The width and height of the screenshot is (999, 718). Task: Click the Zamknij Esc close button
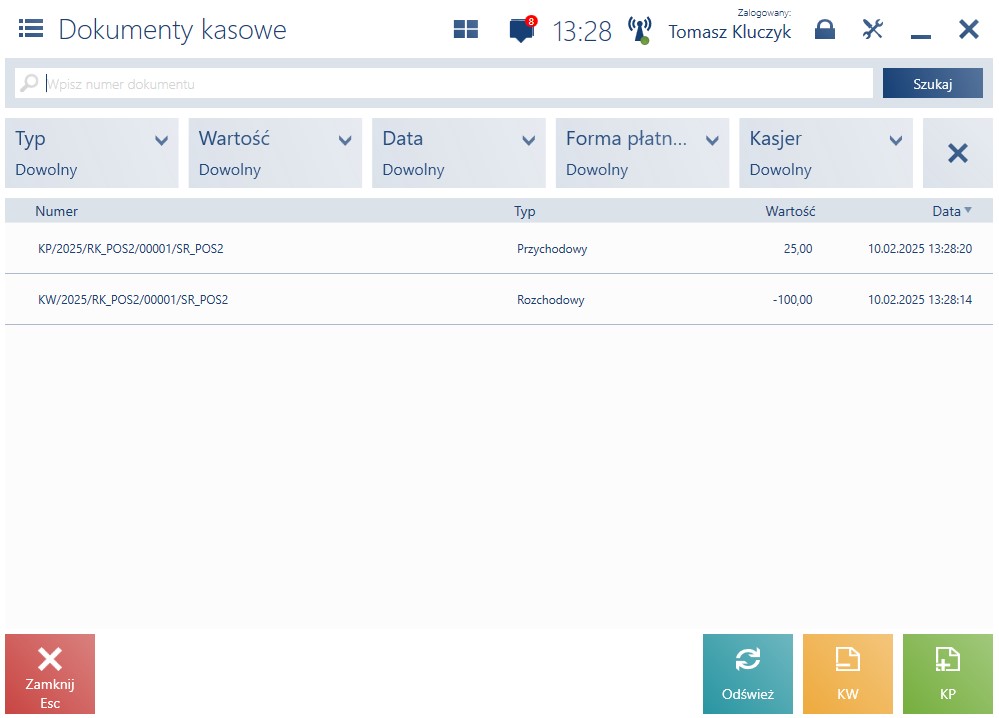click(x=50, y=674)
